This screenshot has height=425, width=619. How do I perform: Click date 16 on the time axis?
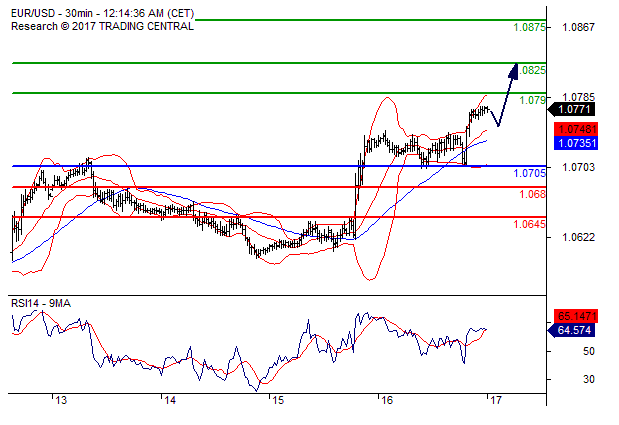coord(387,400)
